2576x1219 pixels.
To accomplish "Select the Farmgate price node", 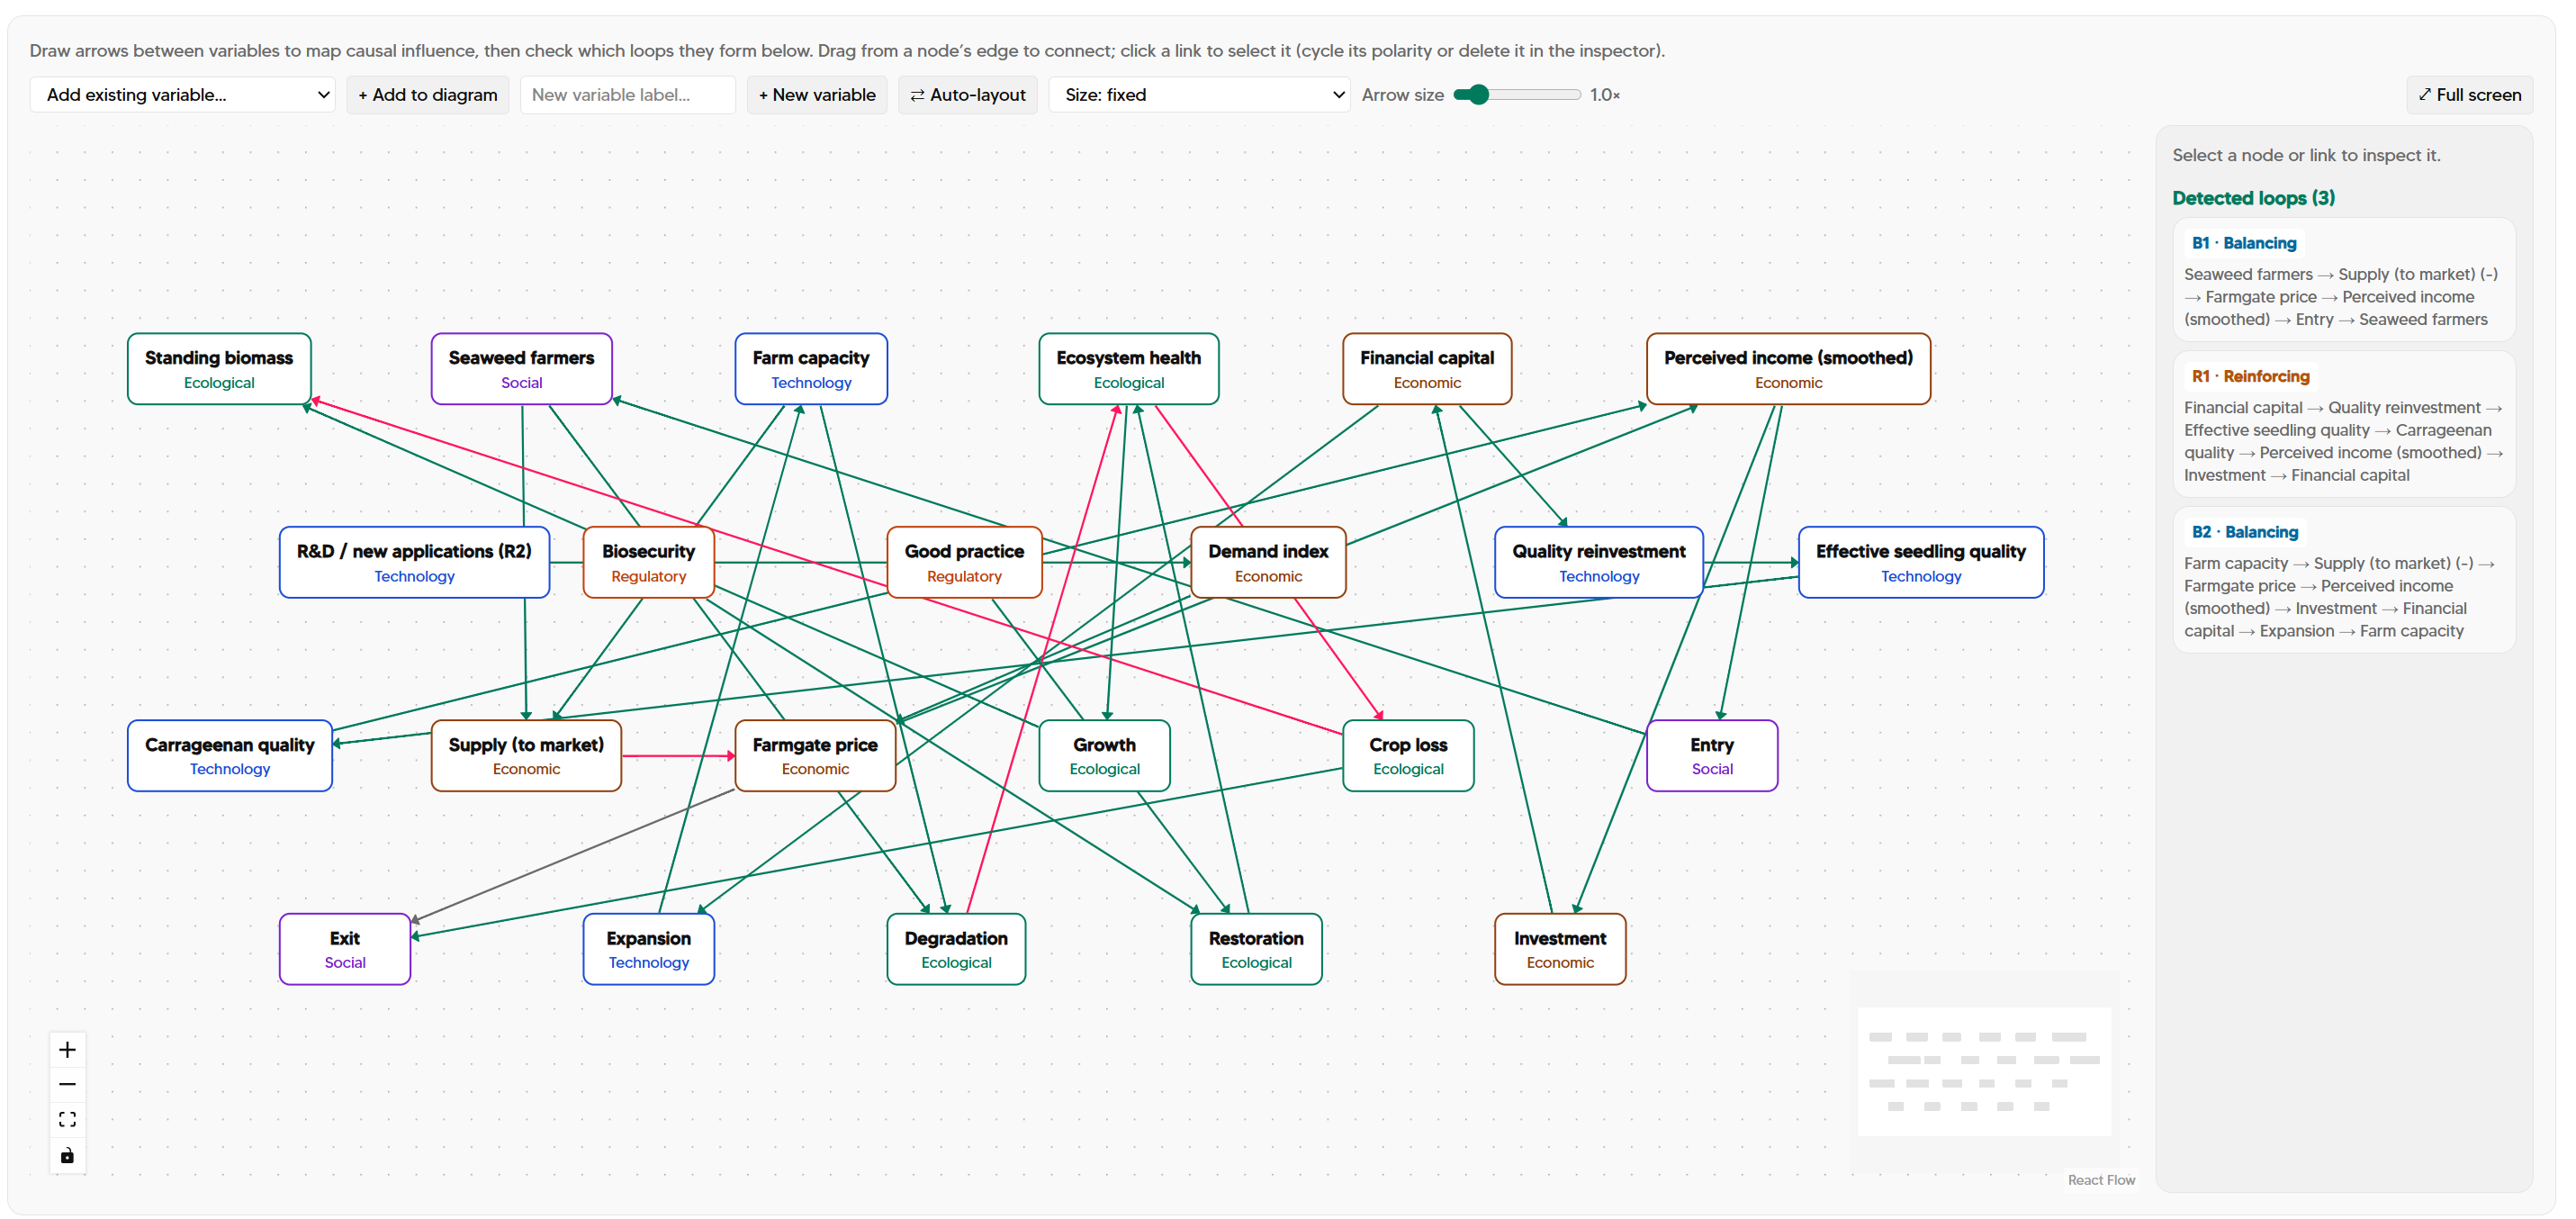I will click(x=815, y=756).
